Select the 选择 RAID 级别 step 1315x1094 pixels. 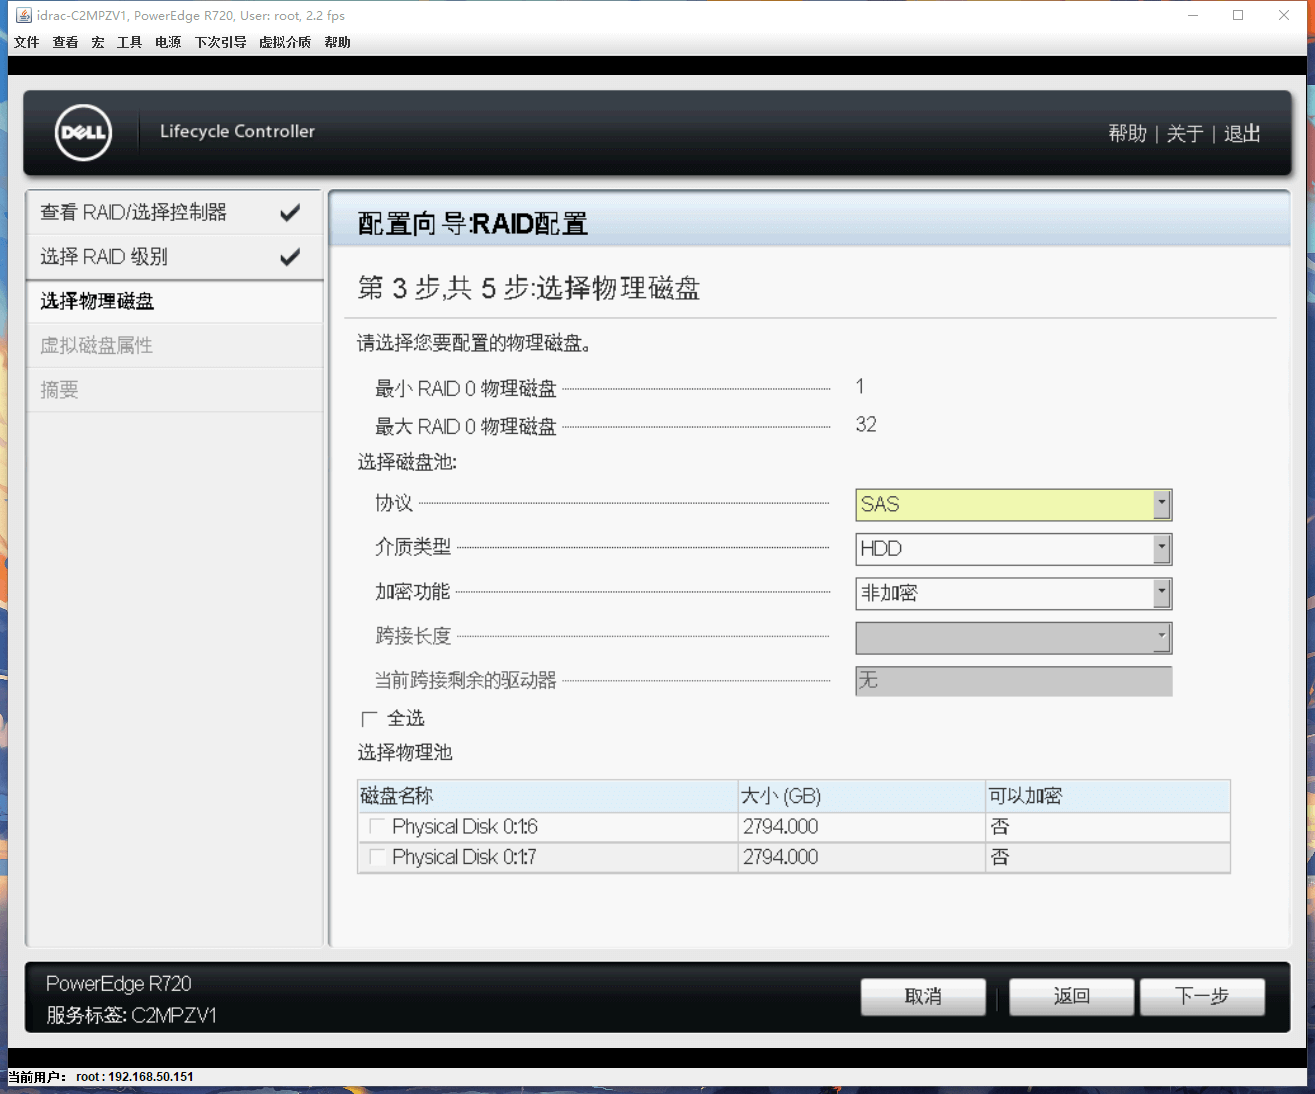point(104,257)
